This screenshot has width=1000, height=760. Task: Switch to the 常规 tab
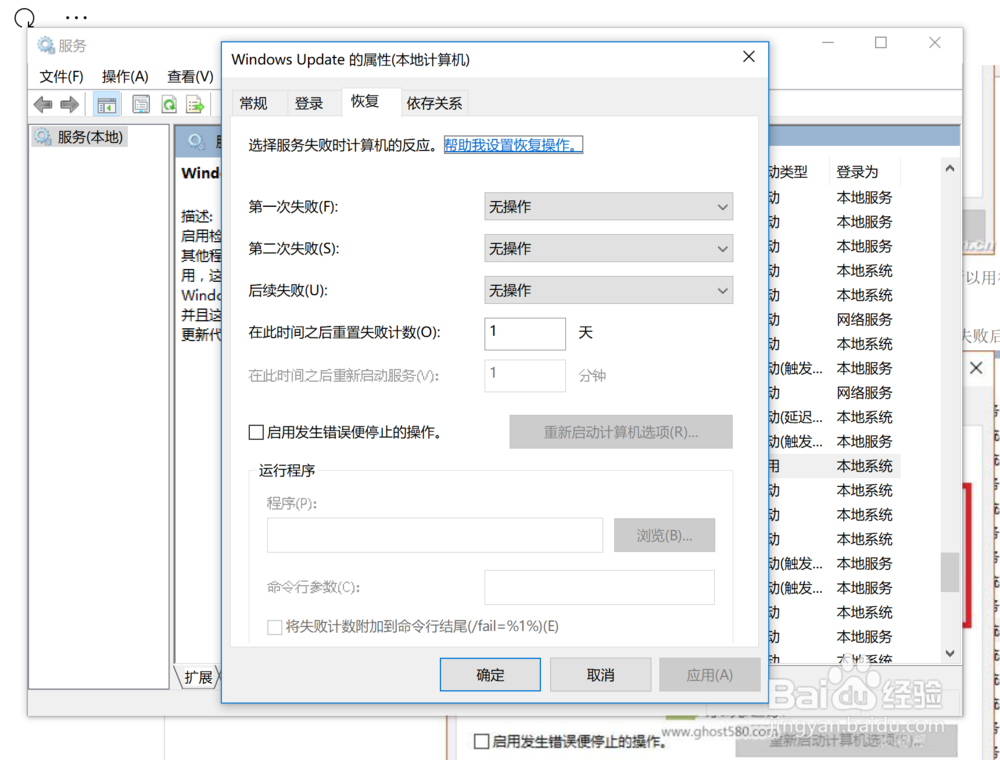pos(253,103)
